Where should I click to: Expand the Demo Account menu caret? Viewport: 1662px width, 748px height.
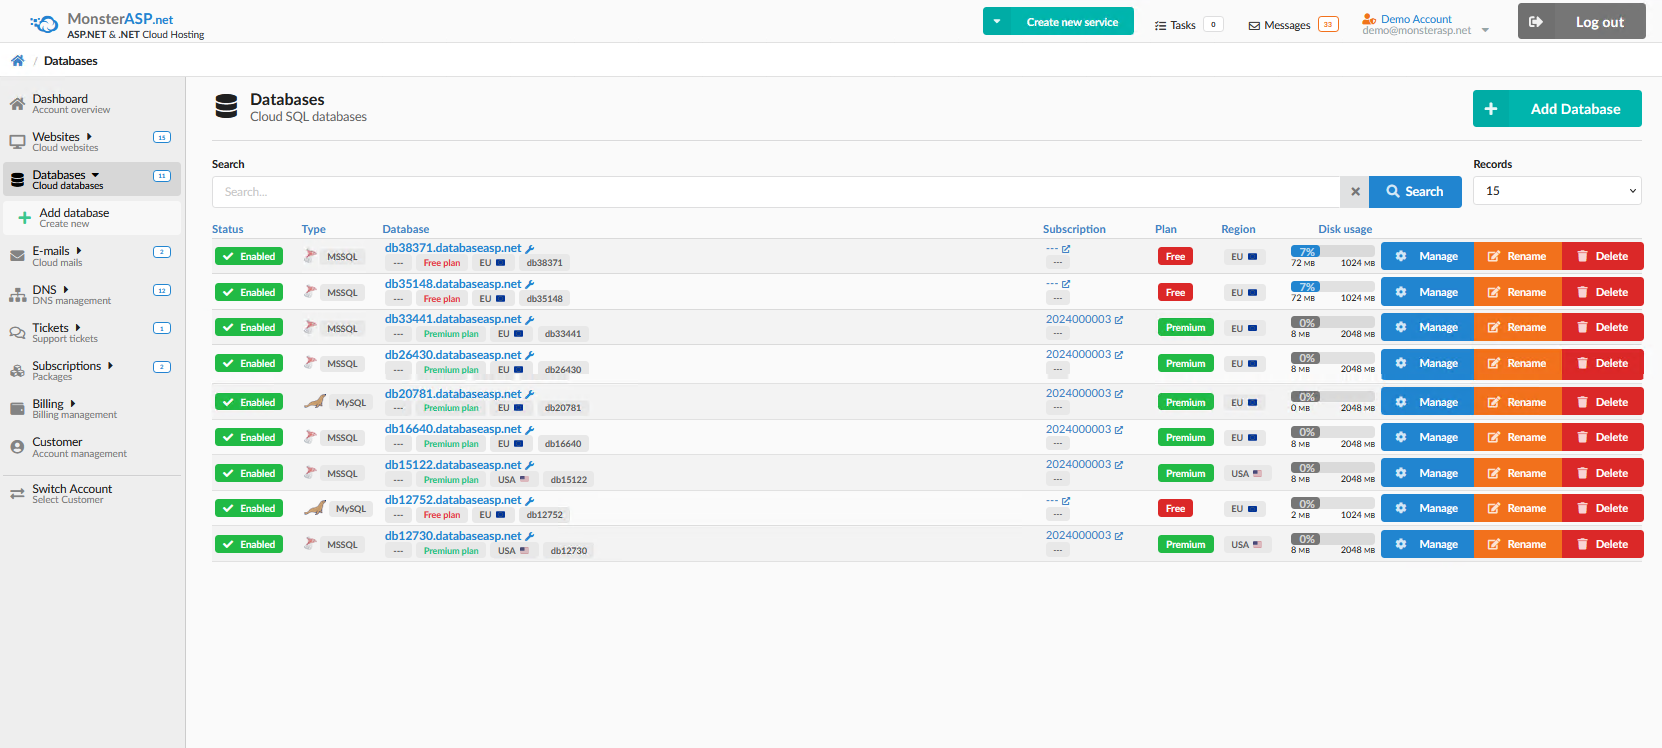coord(1485,30)
